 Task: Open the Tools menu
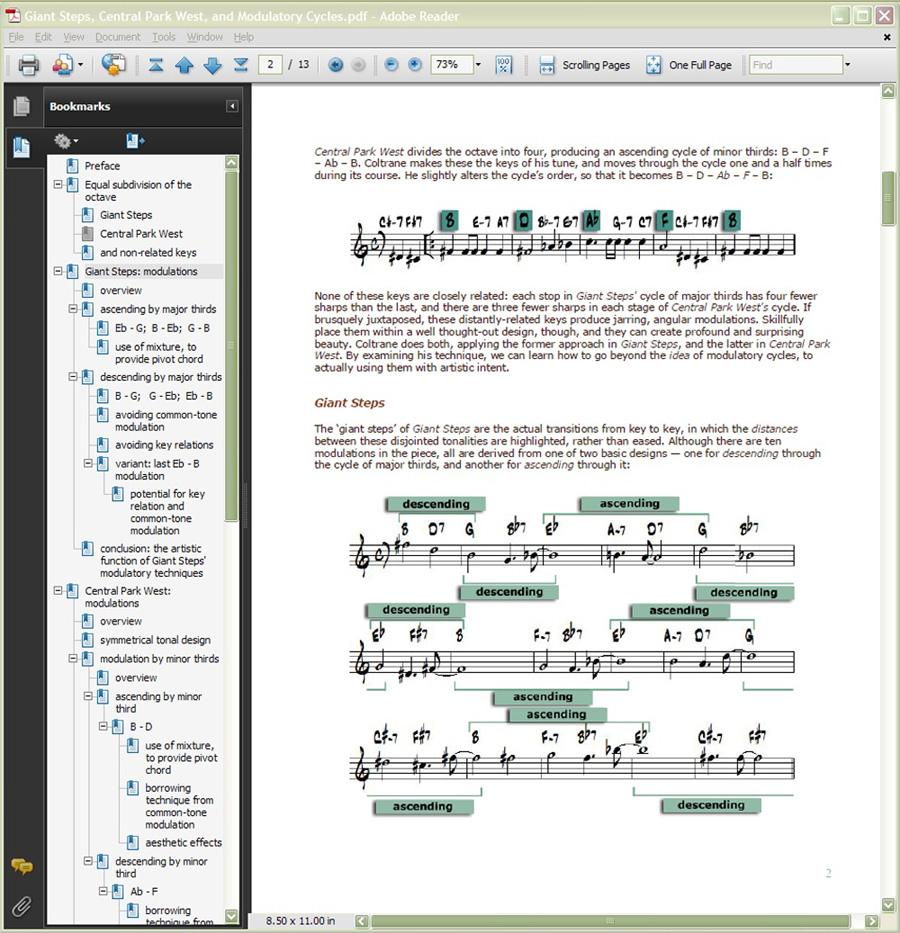point(164,37)
